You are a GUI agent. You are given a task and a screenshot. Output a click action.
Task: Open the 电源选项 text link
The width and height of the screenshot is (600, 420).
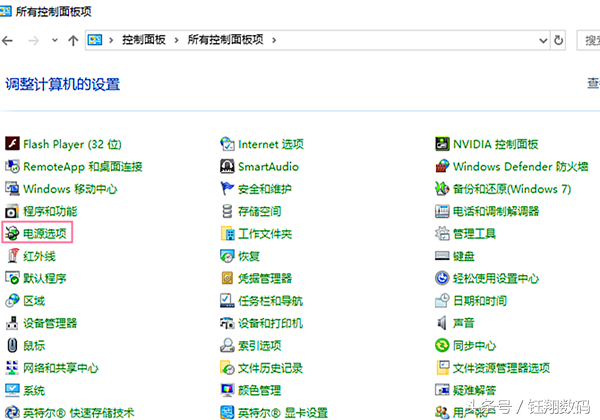click(x=45, y=233)
